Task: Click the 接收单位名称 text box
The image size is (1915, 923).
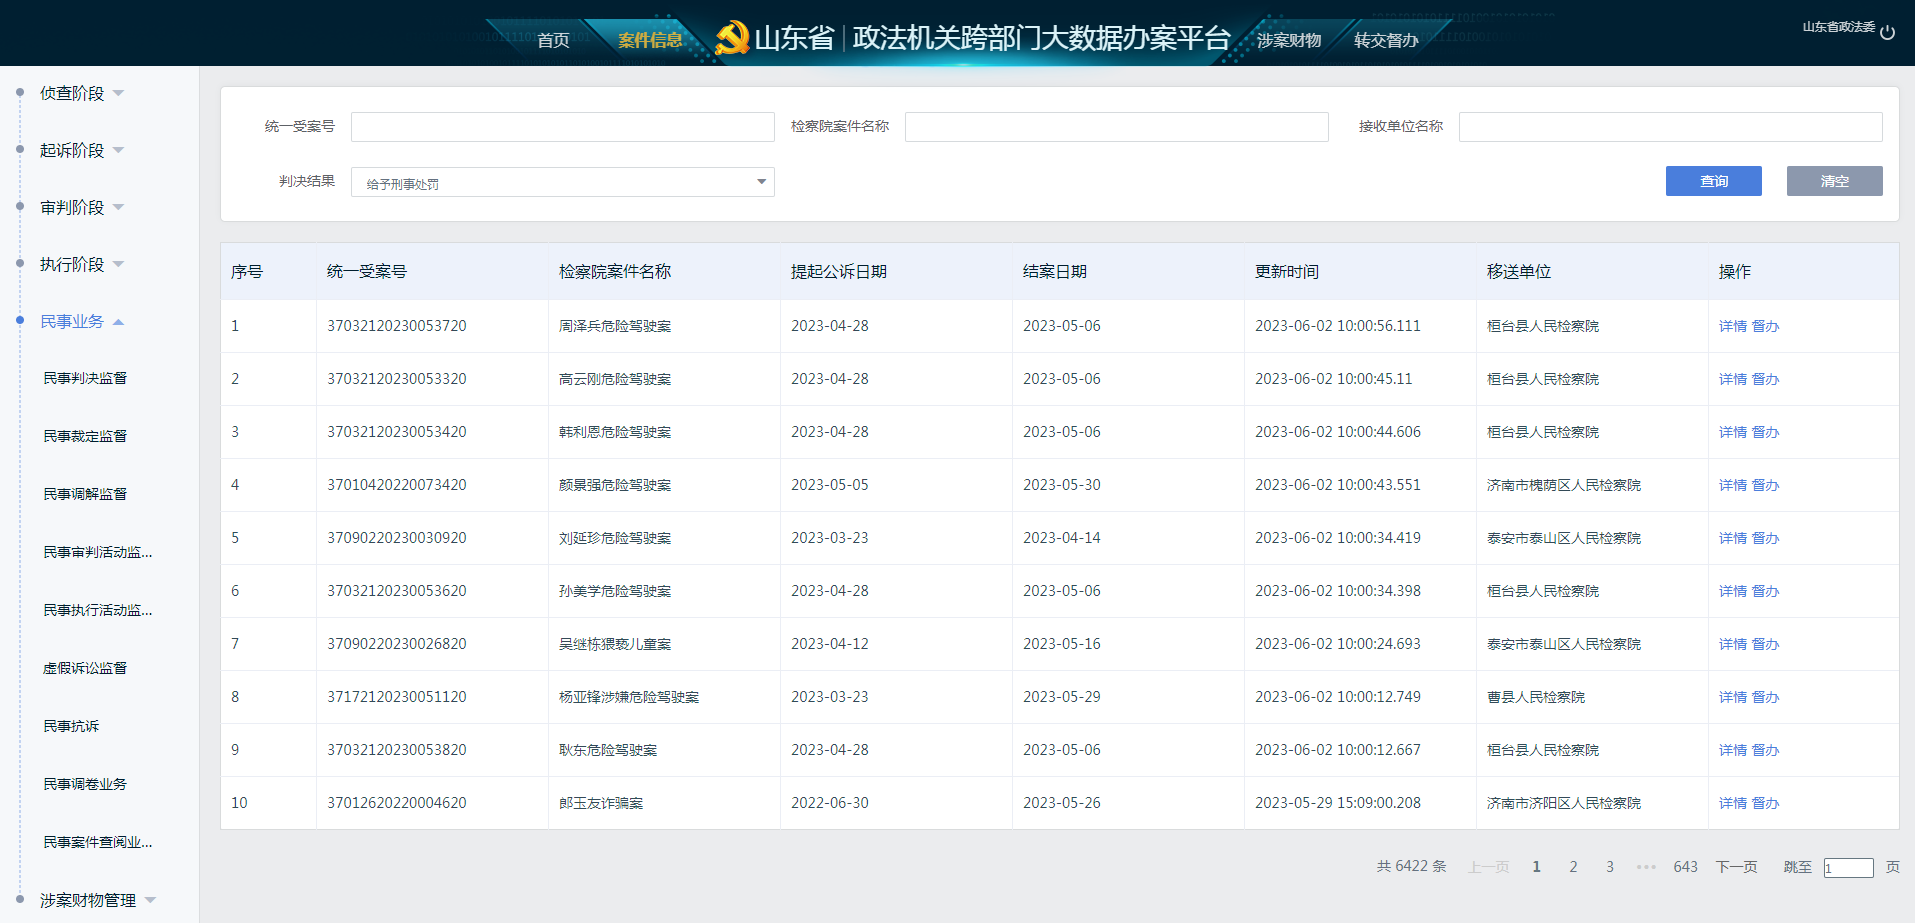Action: (x=1670, y=127)
